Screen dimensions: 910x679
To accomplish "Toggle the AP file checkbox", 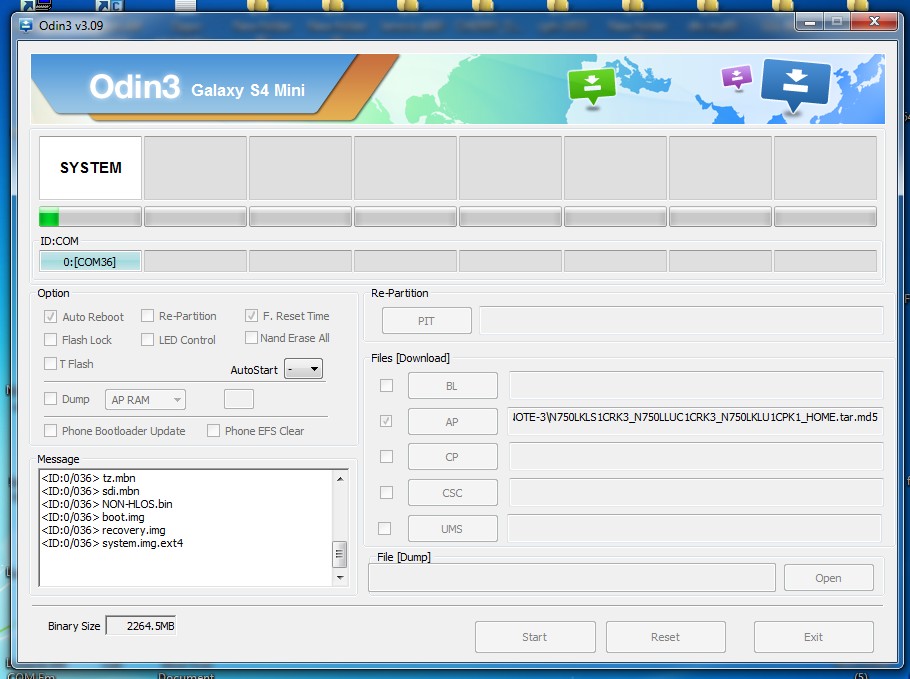I will point(386,421).
